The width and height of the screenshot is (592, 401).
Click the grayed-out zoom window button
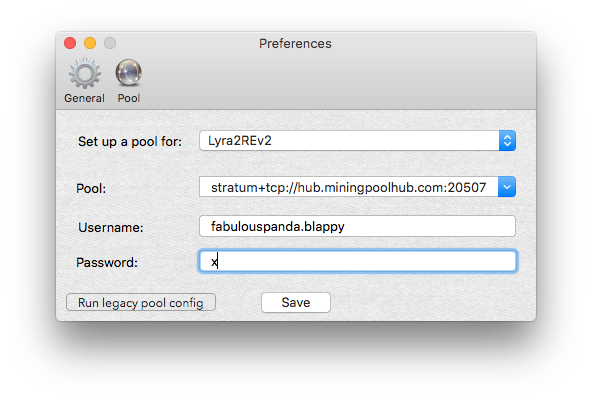(110, 43)
